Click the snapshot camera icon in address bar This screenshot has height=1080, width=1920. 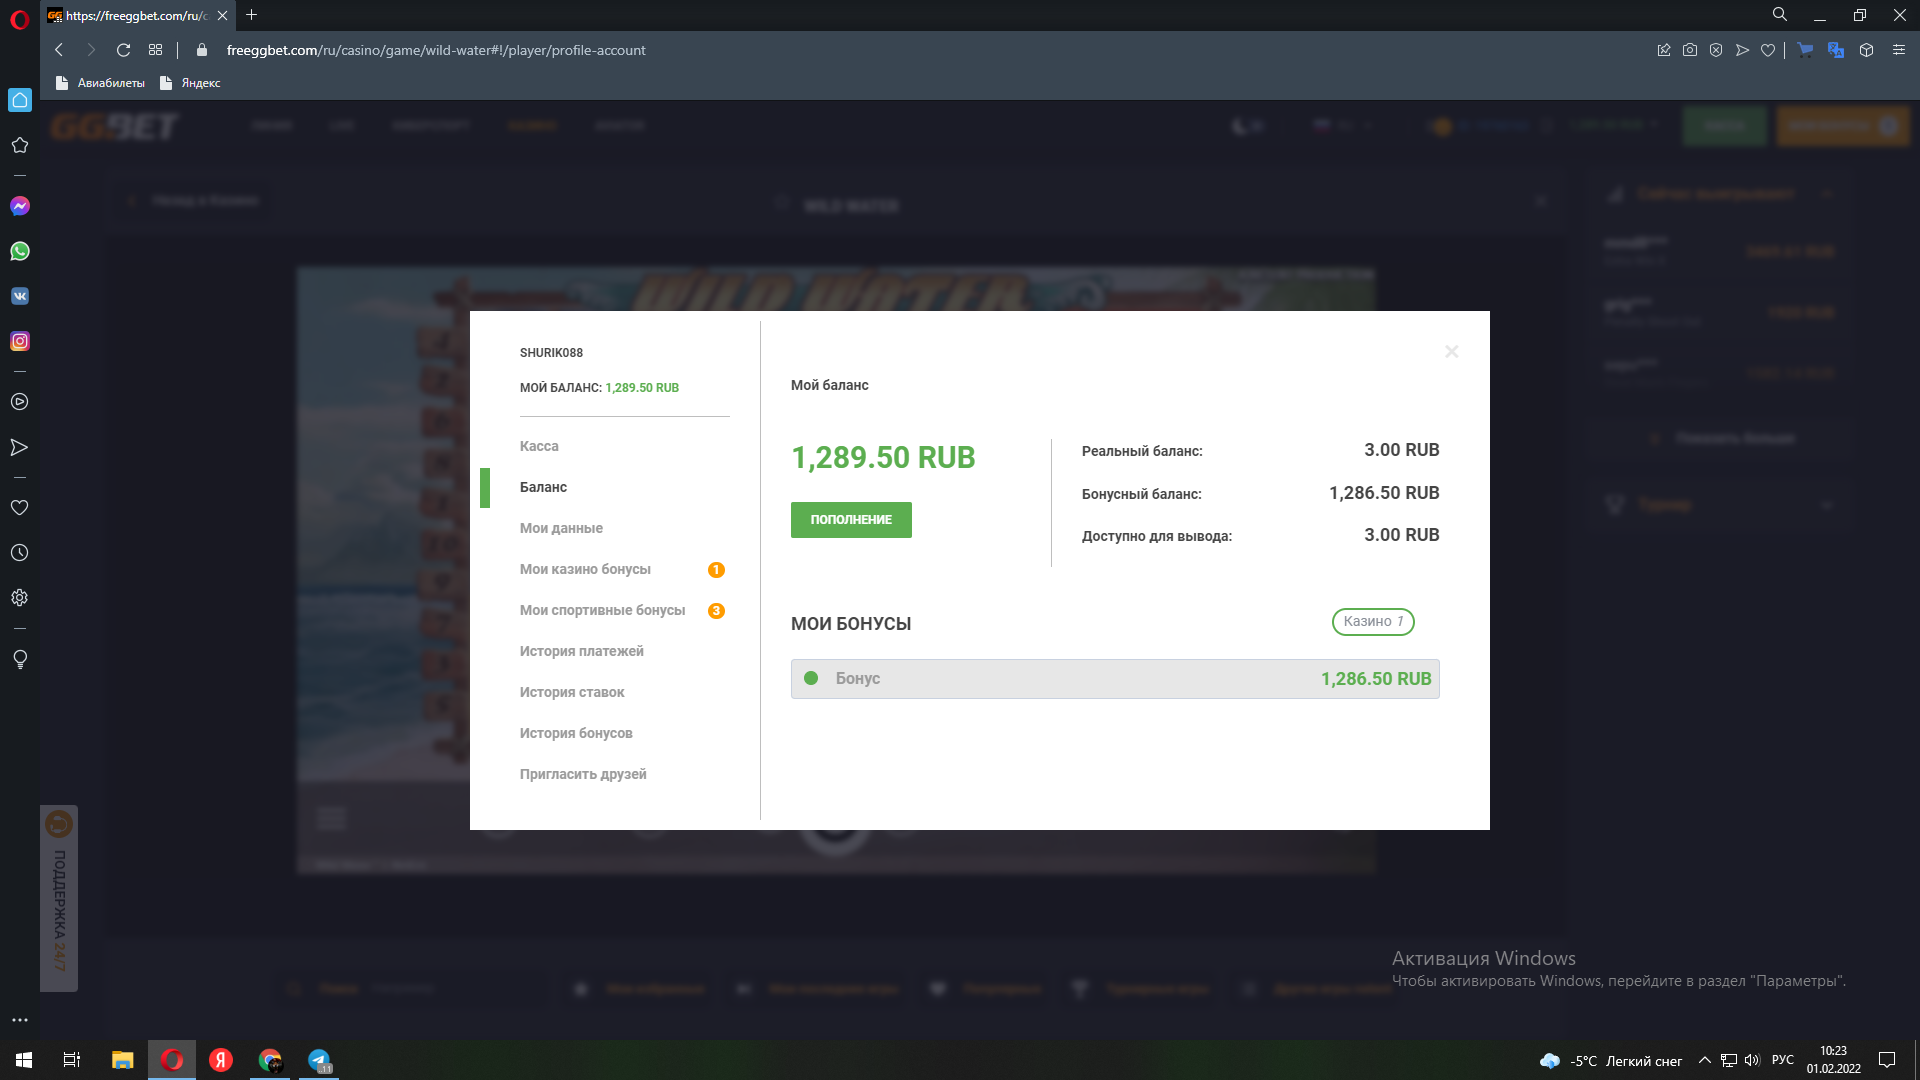(x=1690, y=50)
